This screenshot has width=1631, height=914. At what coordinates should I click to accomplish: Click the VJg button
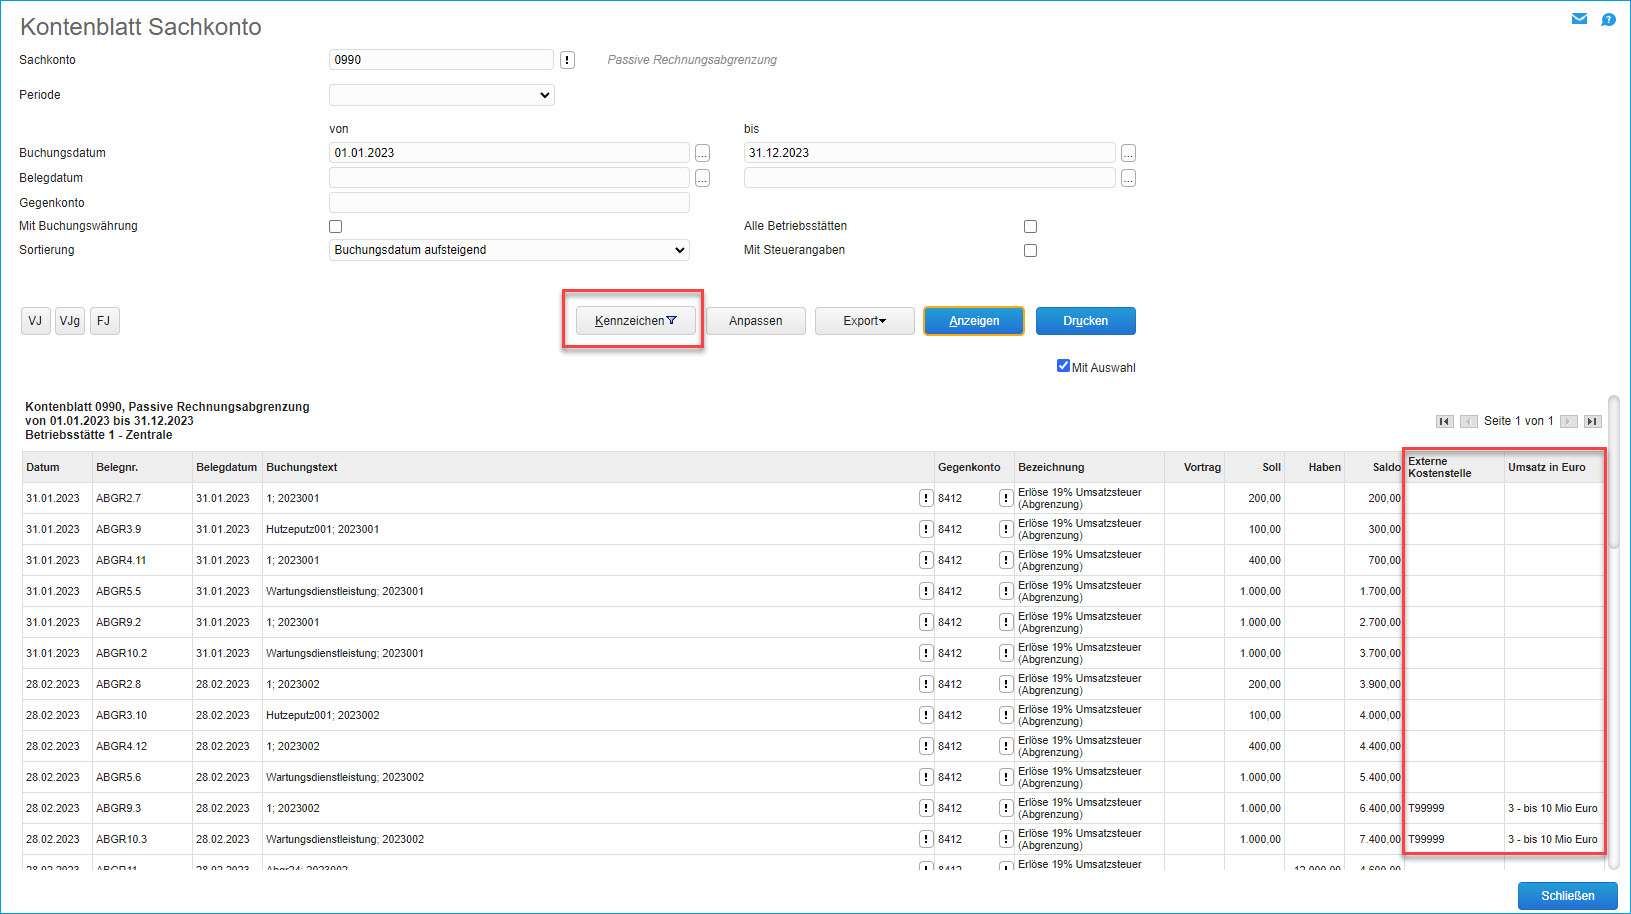coord(70,321)
